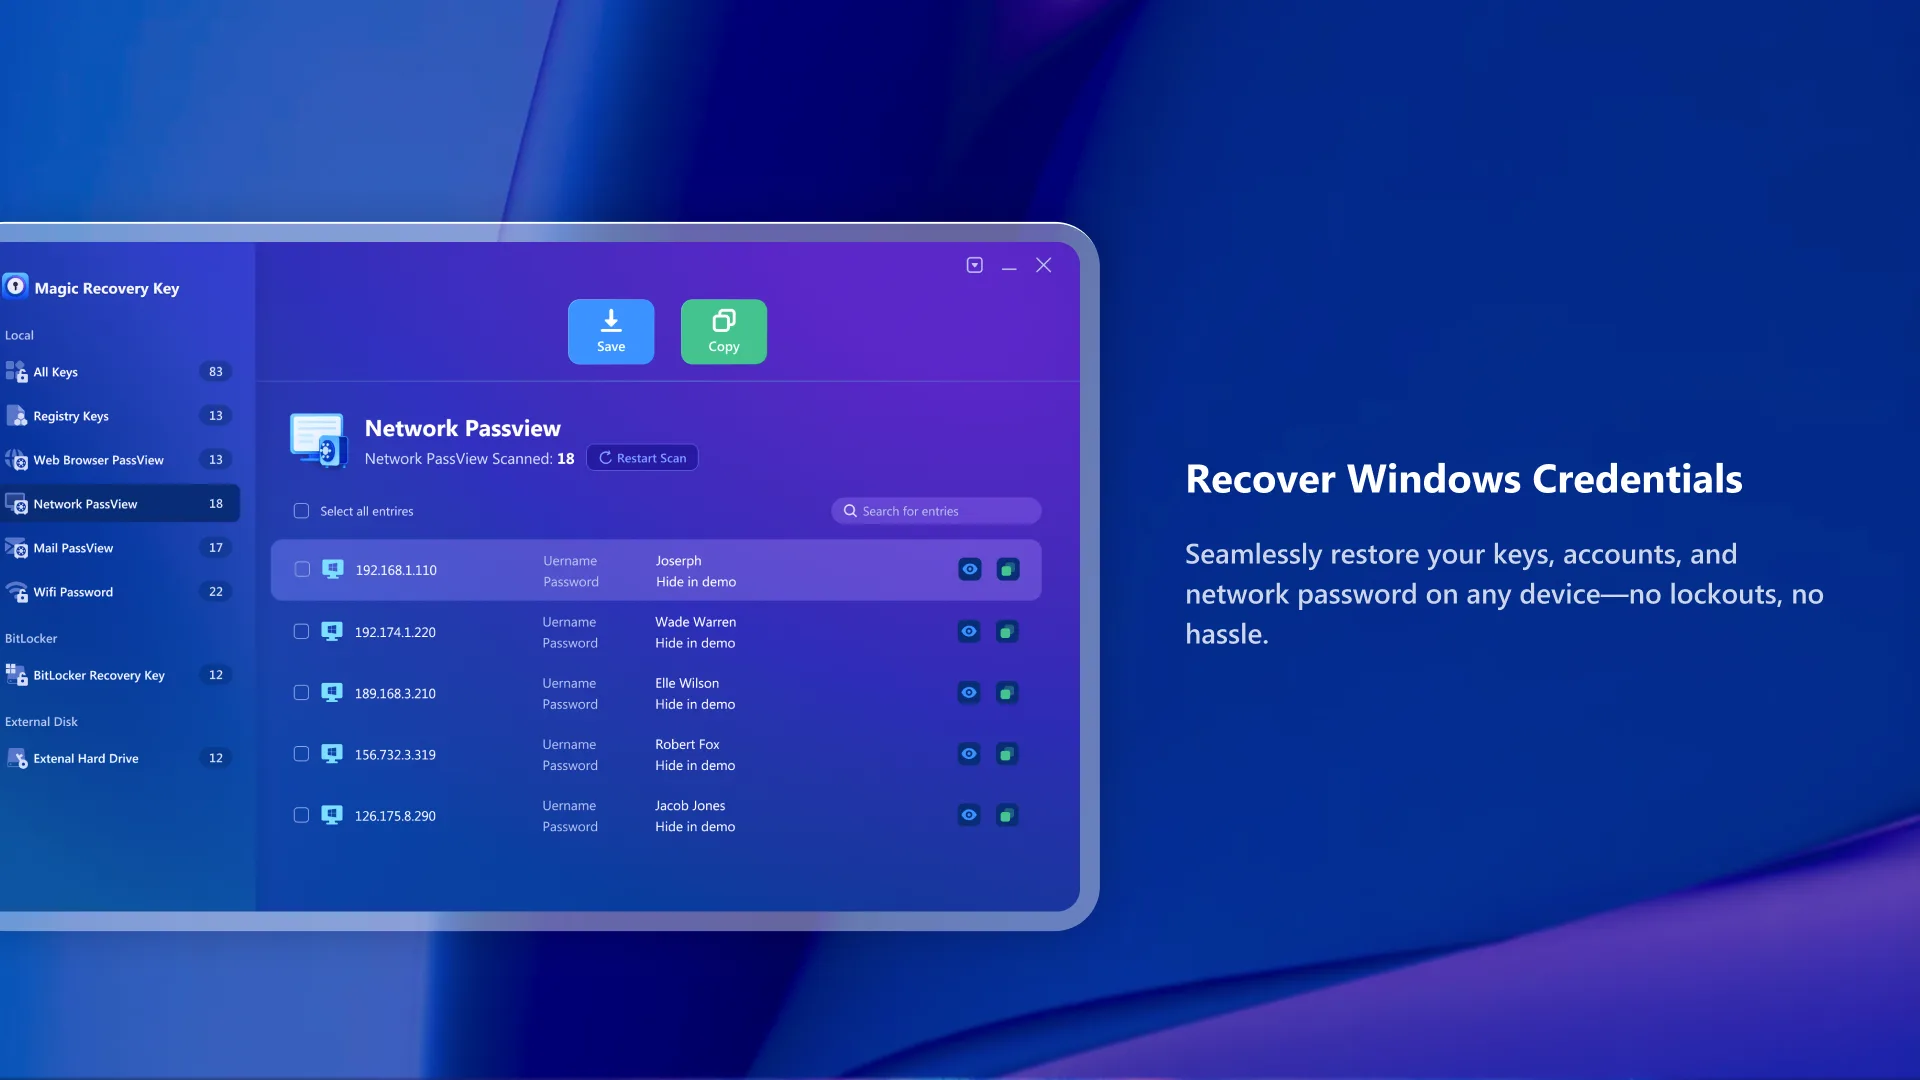1920x1080 pixels.
Task: Click the Magic Recovery Key logo icon
Action: 15,287
